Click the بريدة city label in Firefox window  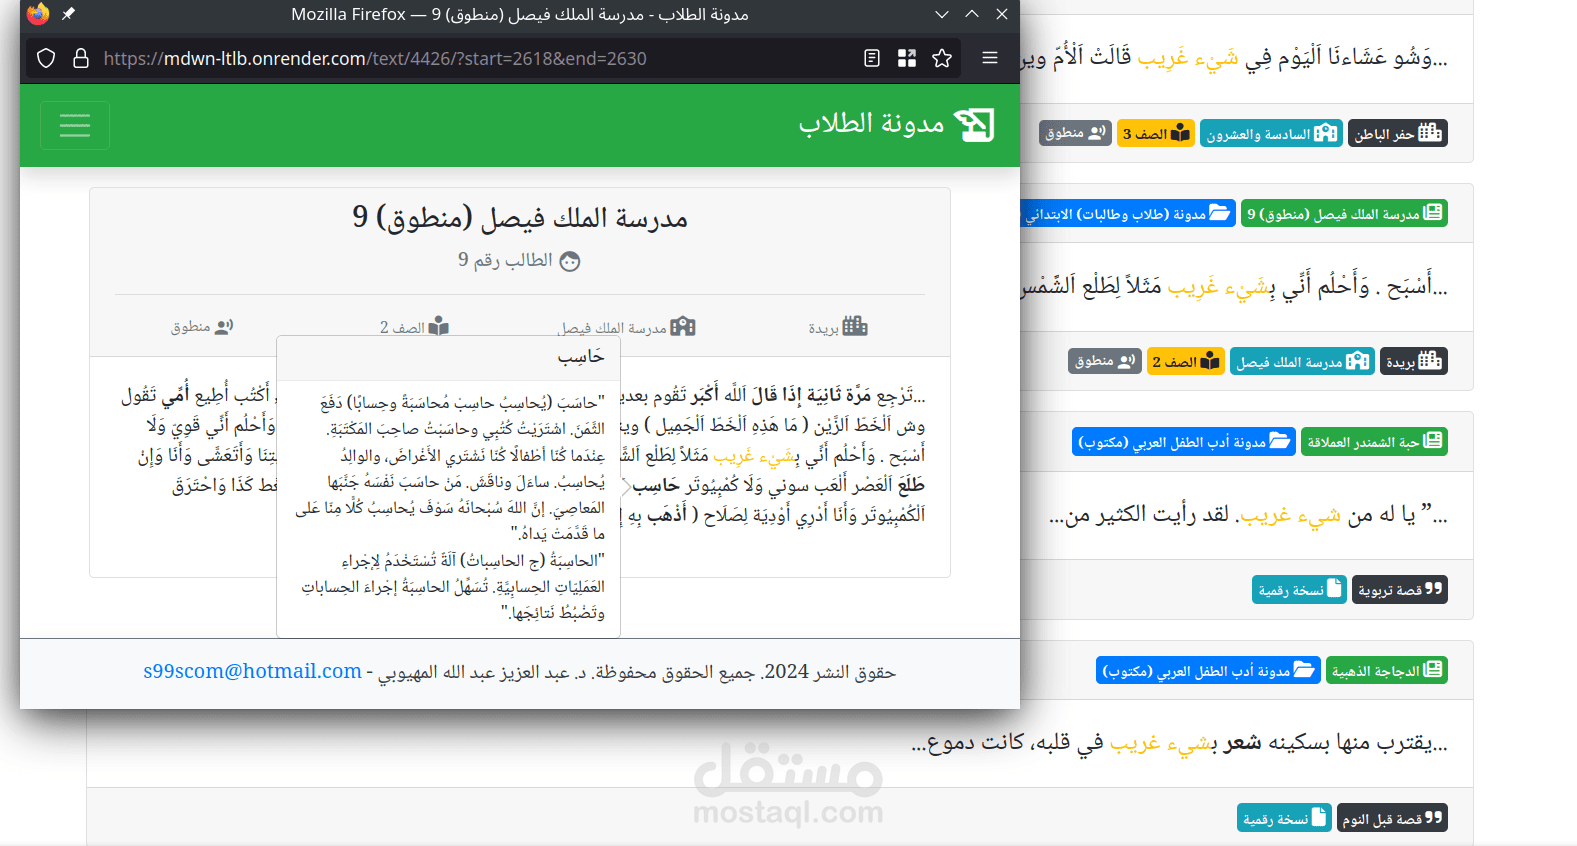[838, 327]
